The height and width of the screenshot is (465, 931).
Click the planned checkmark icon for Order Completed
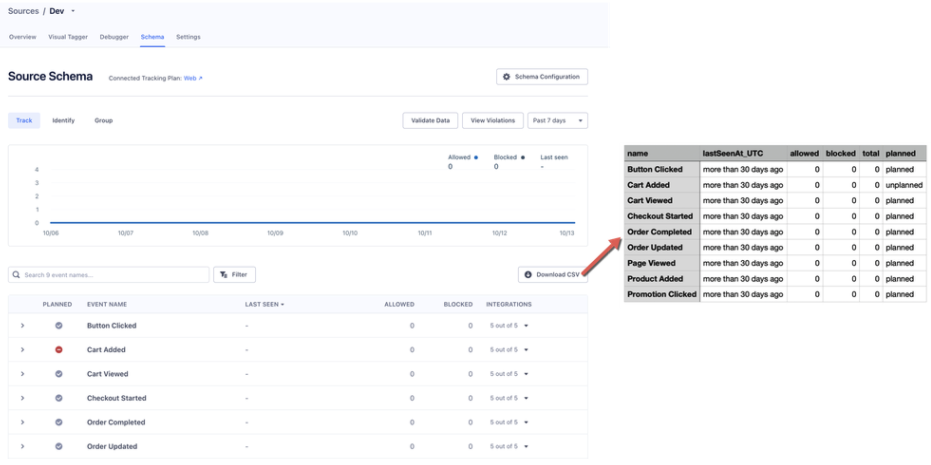pos(59,422)
